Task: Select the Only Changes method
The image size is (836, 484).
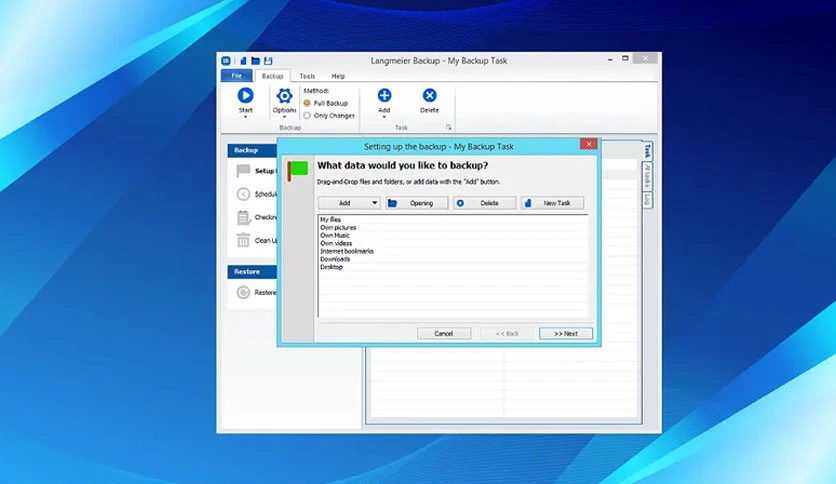Action: click(x=307, y=115)
